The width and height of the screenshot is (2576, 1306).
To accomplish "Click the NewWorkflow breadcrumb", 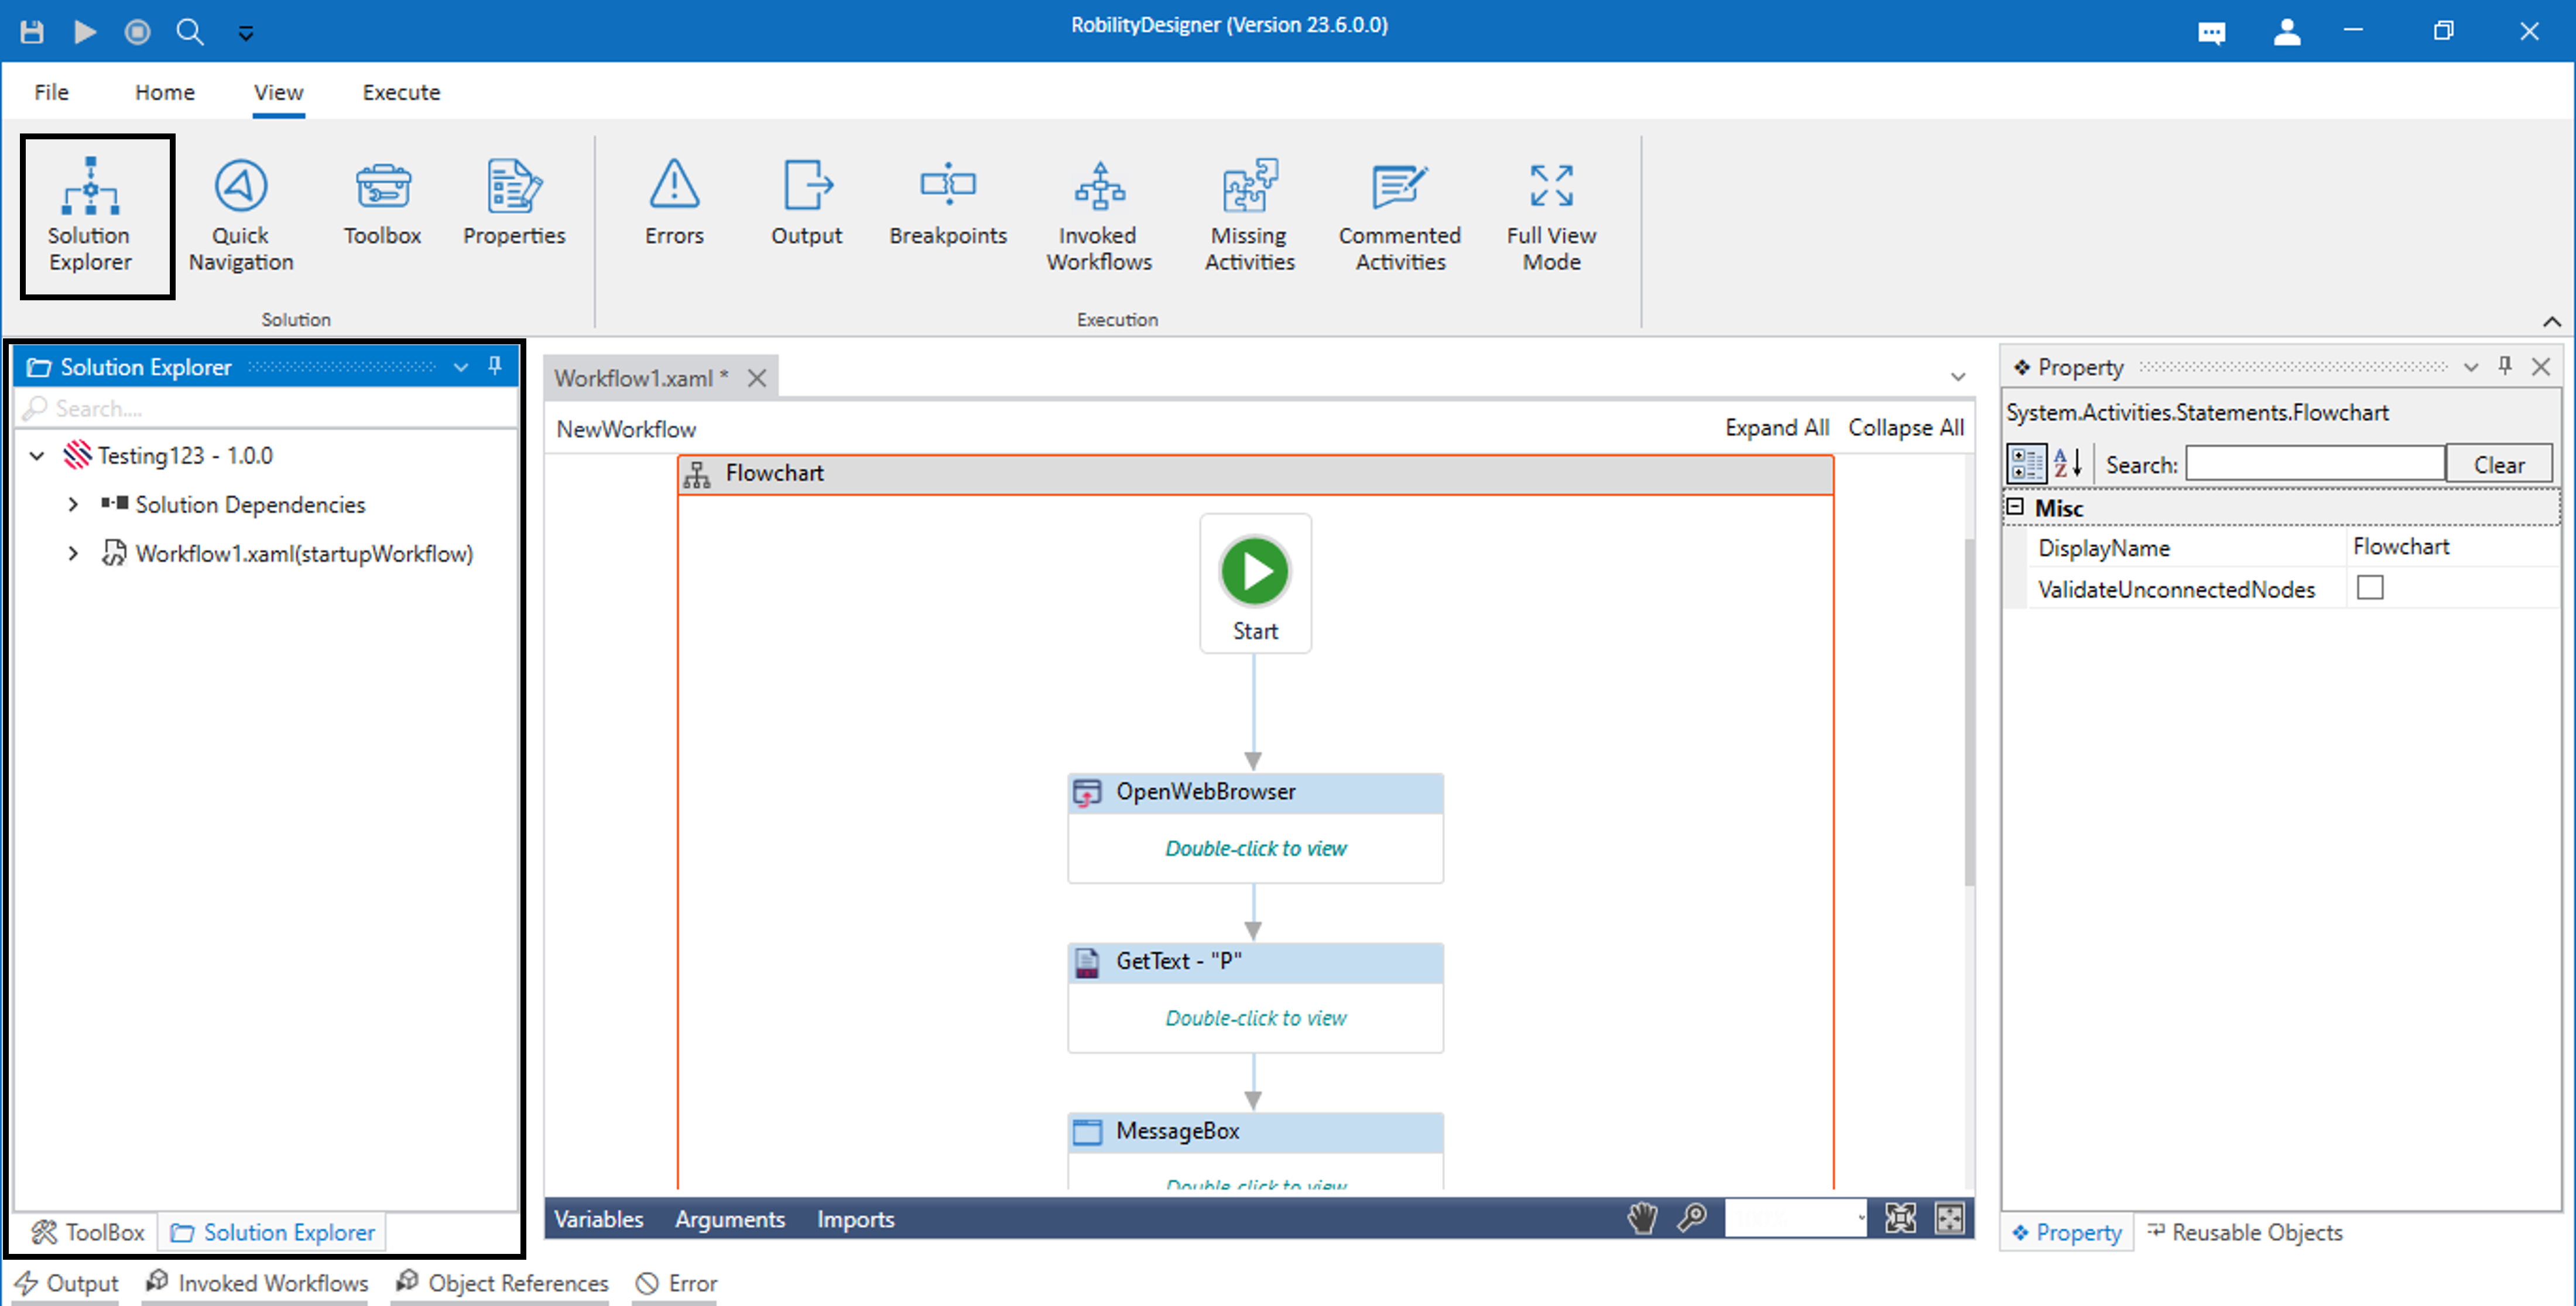I will [626, 429].
